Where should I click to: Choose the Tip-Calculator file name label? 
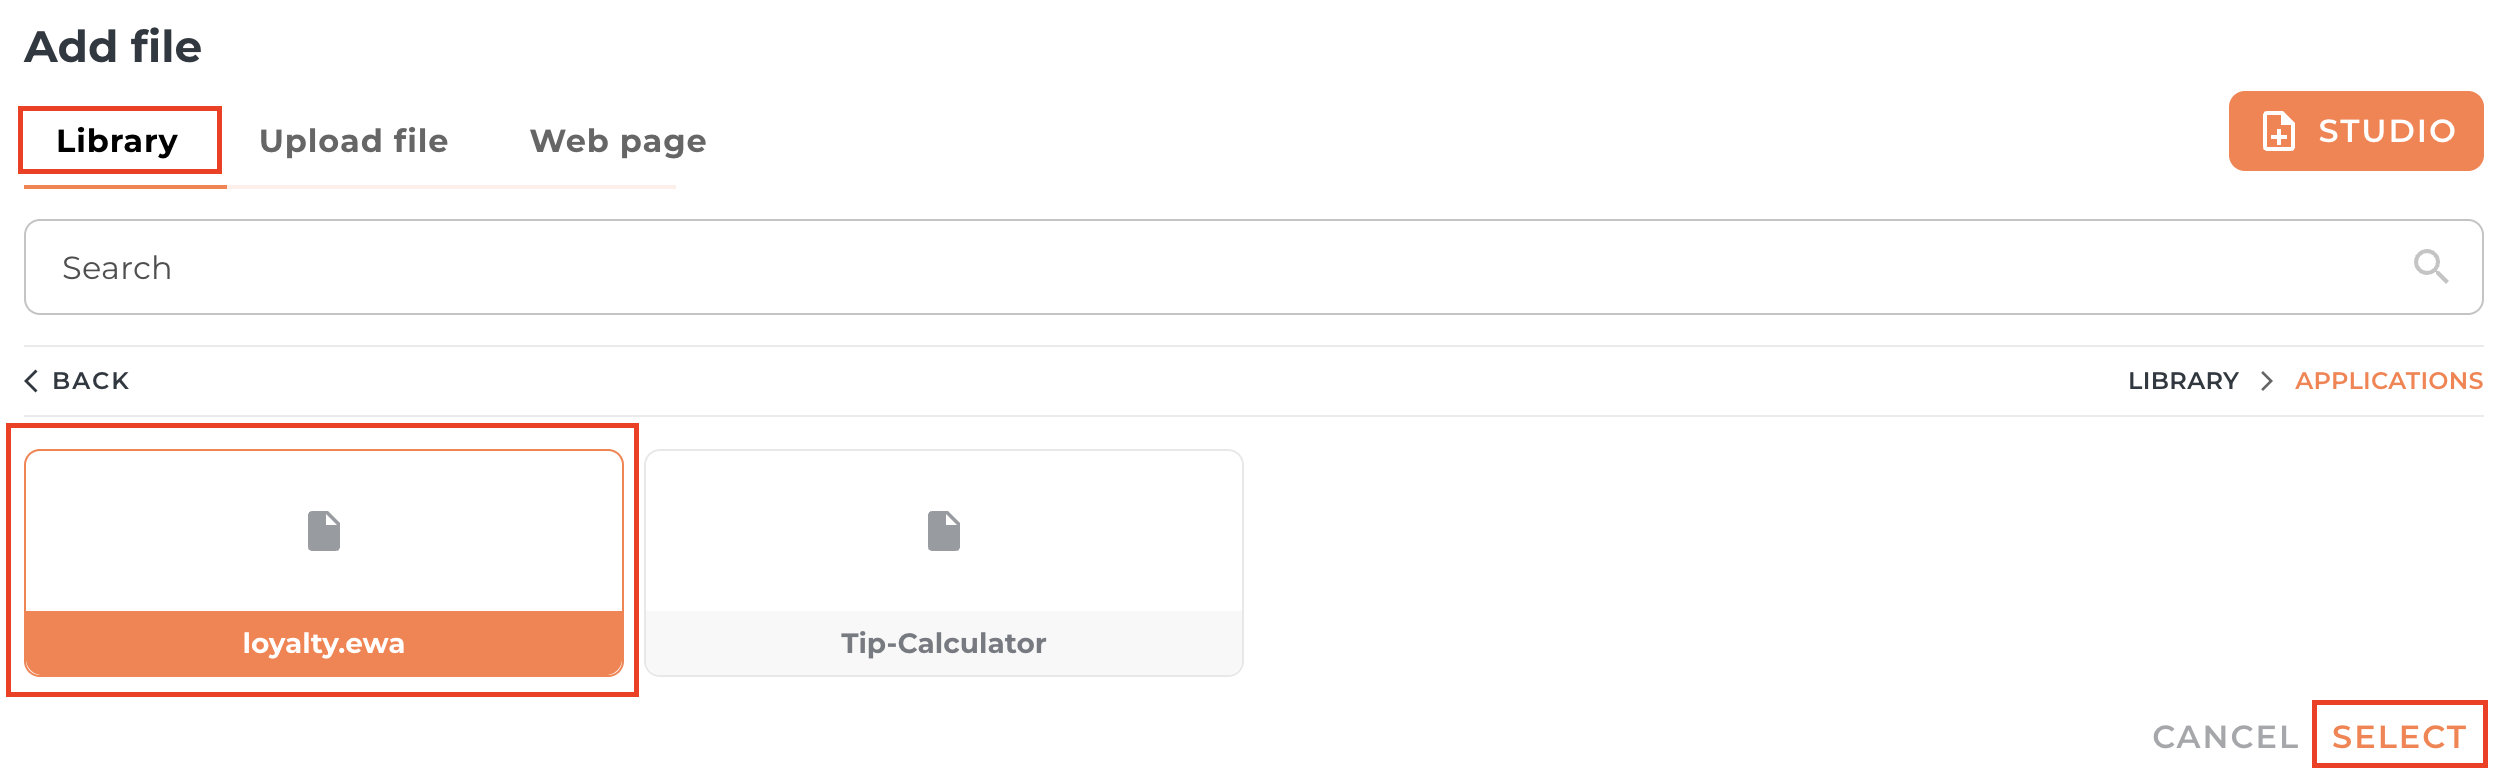943,643
